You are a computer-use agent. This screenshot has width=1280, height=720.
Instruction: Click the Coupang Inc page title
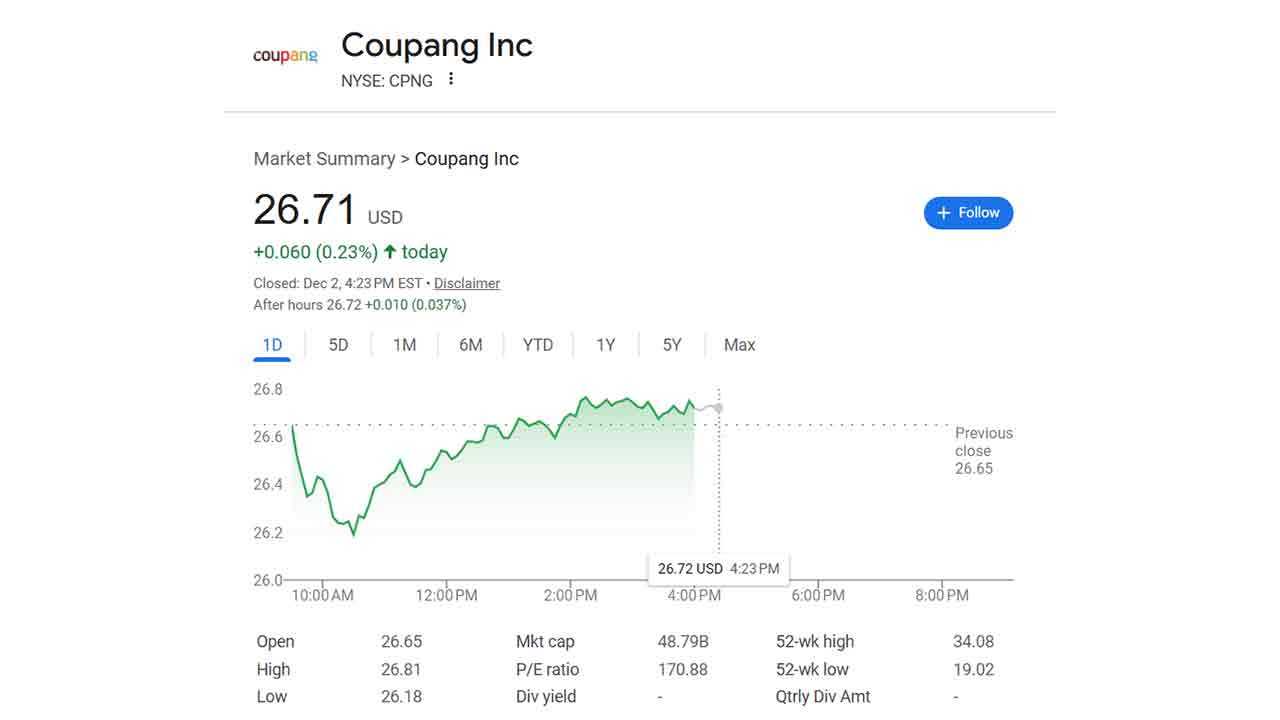[x=437, y=46]
